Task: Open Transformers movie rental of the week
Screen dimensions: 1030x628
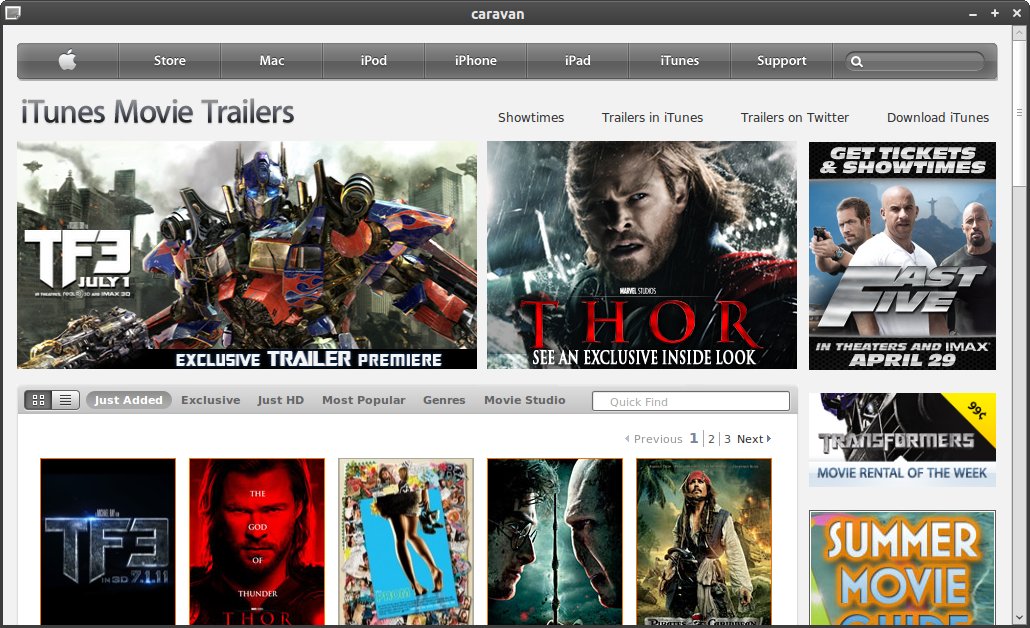Action: [x=903, y=439]
